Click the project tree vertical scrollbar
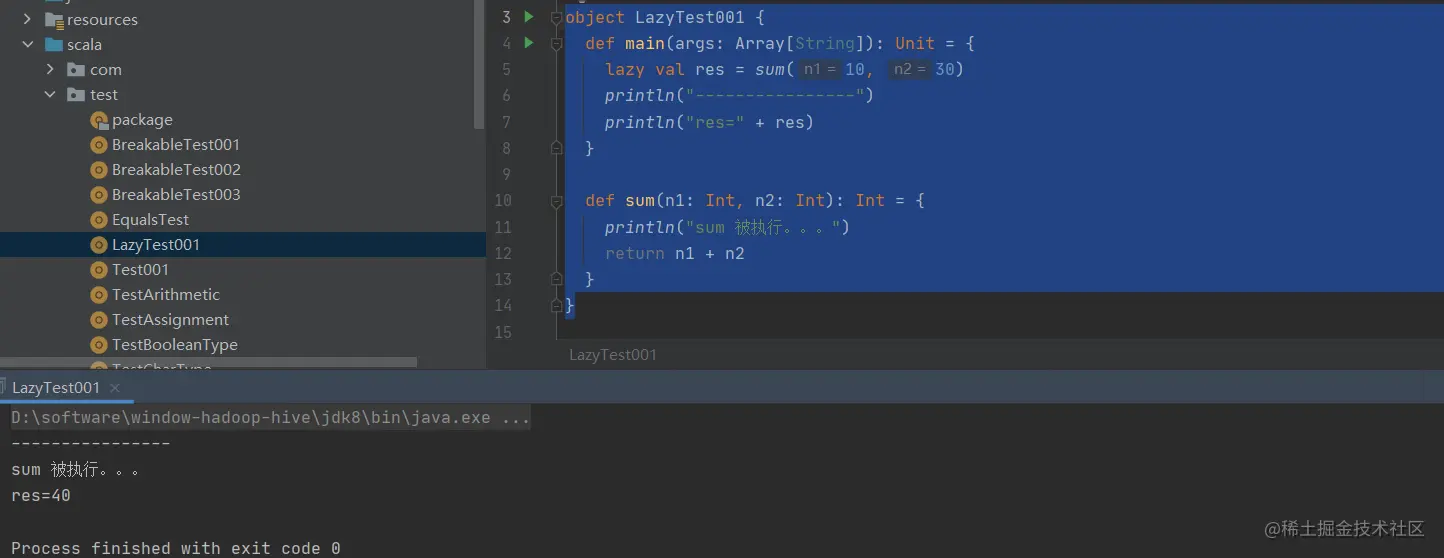The image size is (1444, 558). (x=480, y=64)
